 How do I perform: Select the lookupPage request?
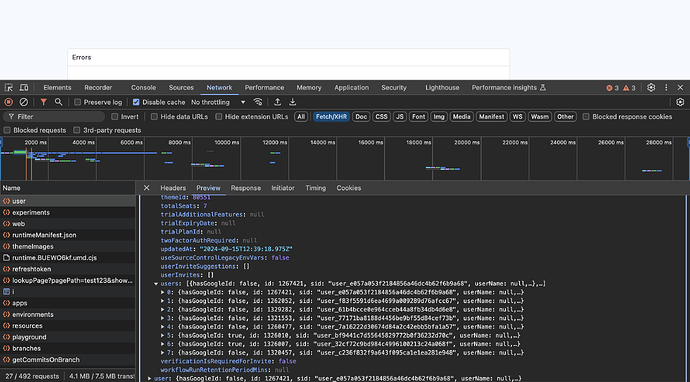point(68,281)
